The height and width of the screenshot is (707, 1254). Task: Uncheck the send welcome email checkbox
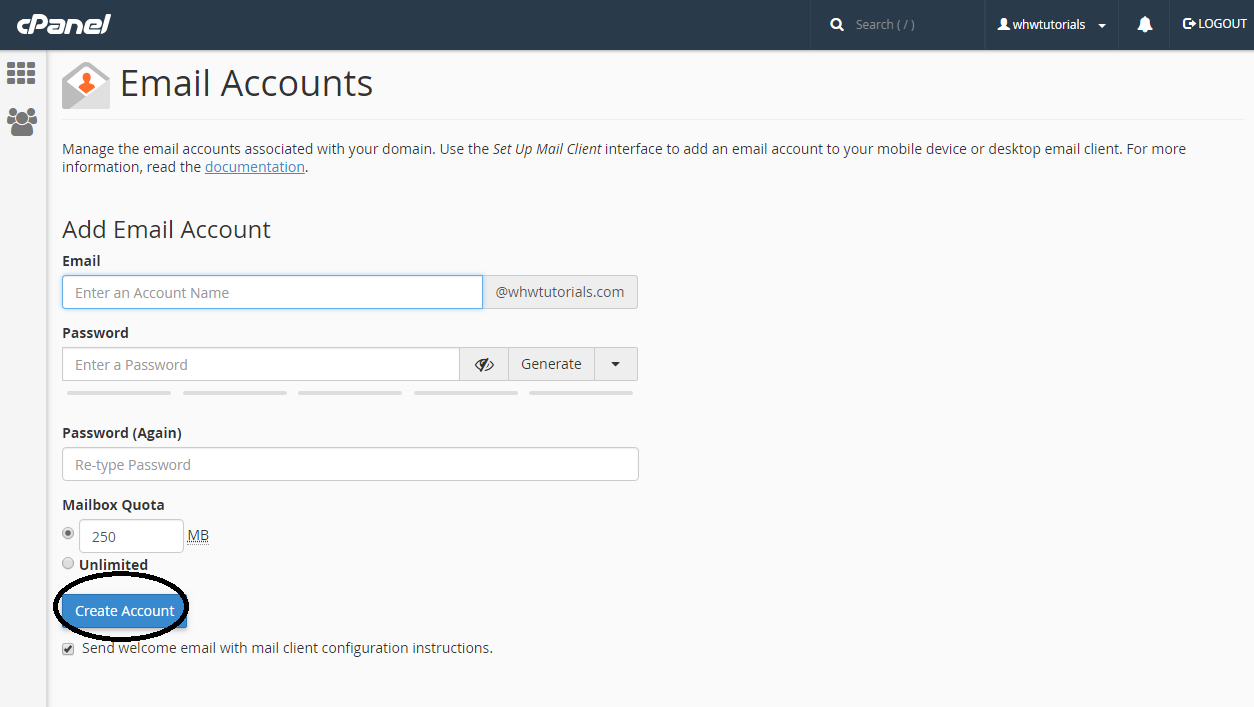67,648
